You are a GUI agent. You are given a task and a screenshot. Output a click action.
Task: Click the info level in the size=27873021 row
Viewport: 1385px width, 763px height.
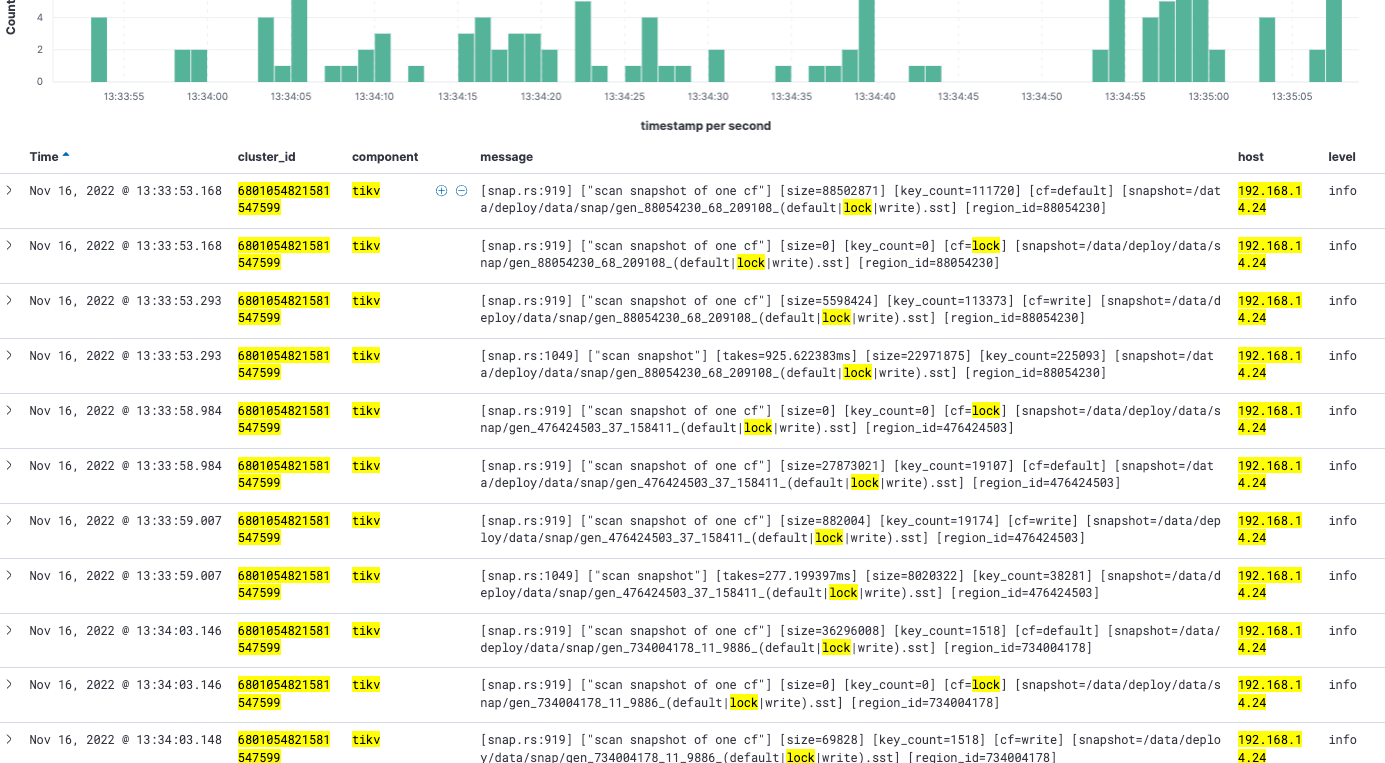1342,465
